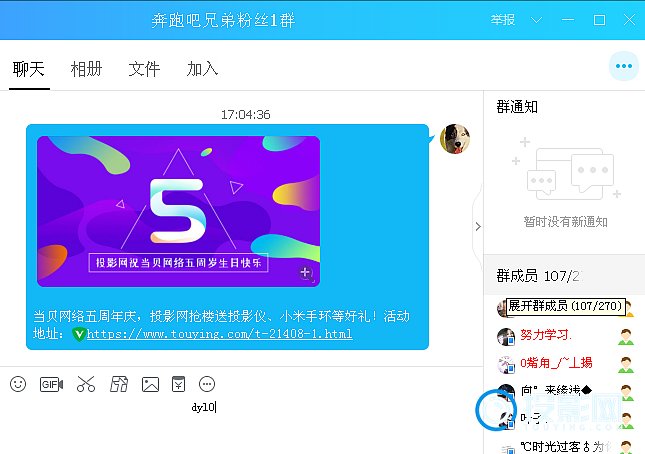Click the blue three-dot more options button
645x454 pixels.
coord(624,66)
